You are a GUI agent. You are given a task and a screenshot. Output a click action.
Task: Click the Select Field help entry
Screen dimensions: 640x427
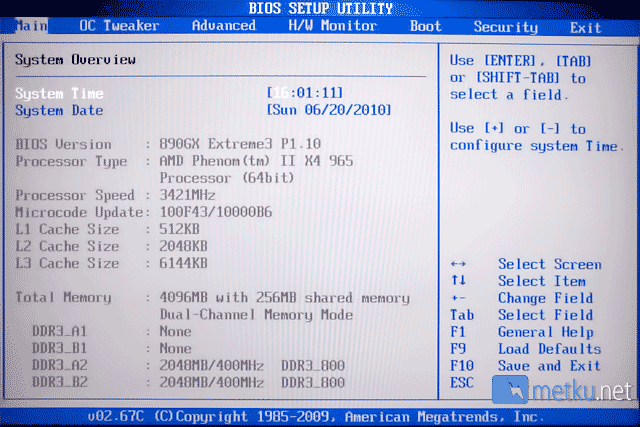click(545, 315)
